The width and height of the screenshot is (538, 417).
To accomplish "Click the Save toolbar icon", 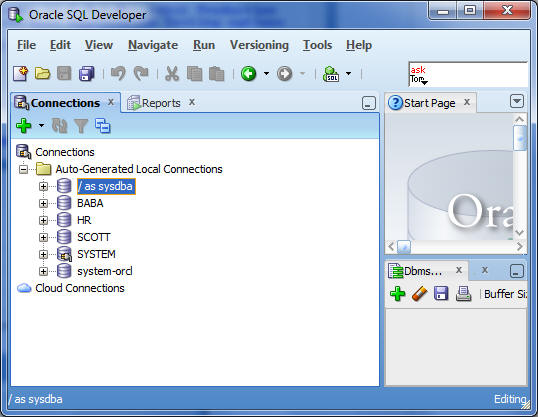I will pyautogui.click(x=64, y=73).
